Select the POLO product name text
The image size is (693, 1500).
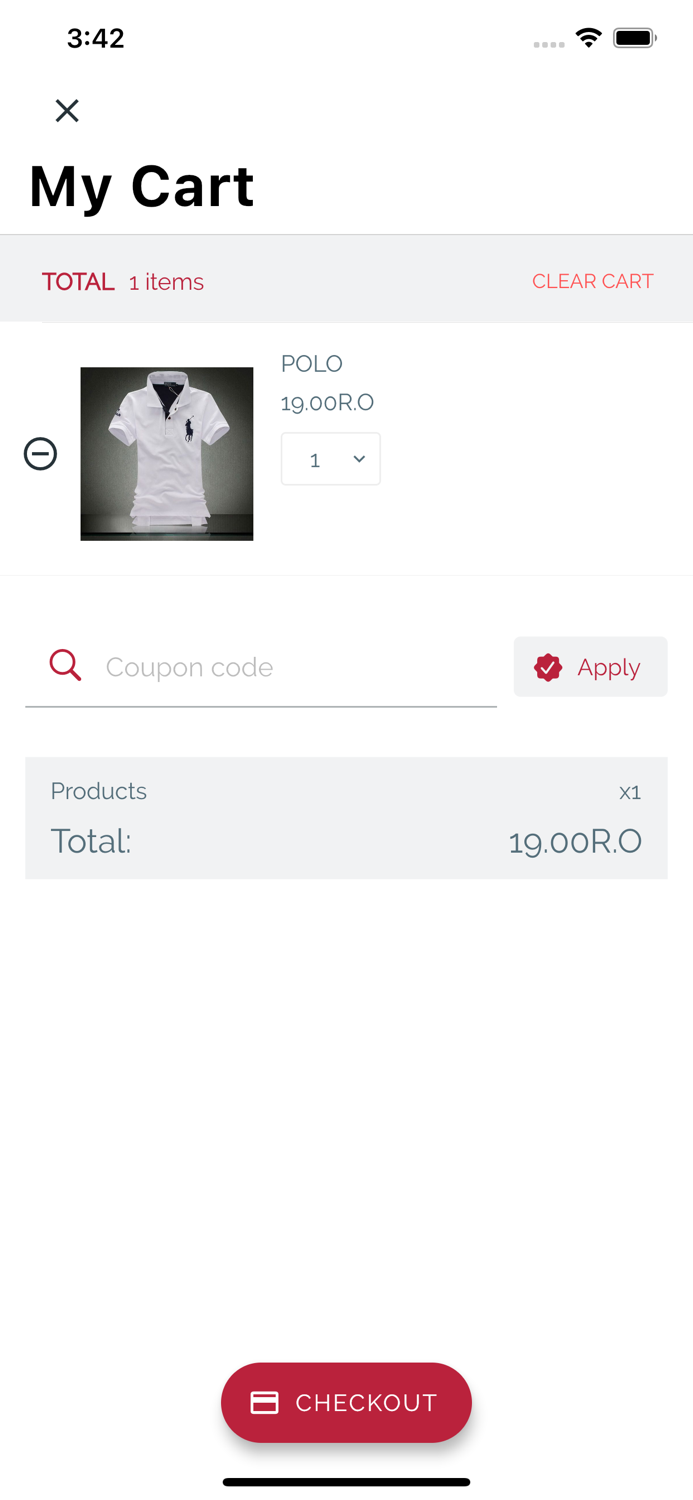[311, 364]
